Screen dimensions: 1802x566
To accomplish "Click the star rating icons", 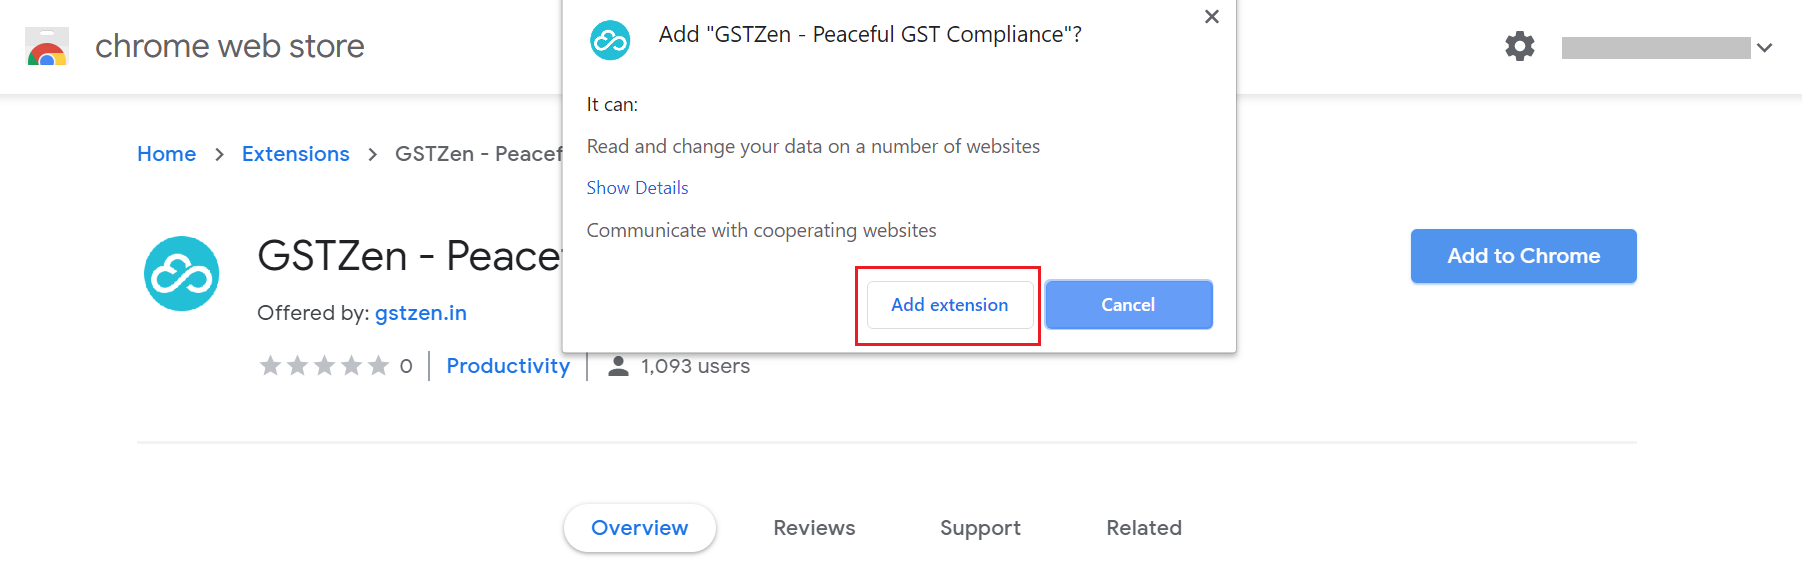I will 324,366.
